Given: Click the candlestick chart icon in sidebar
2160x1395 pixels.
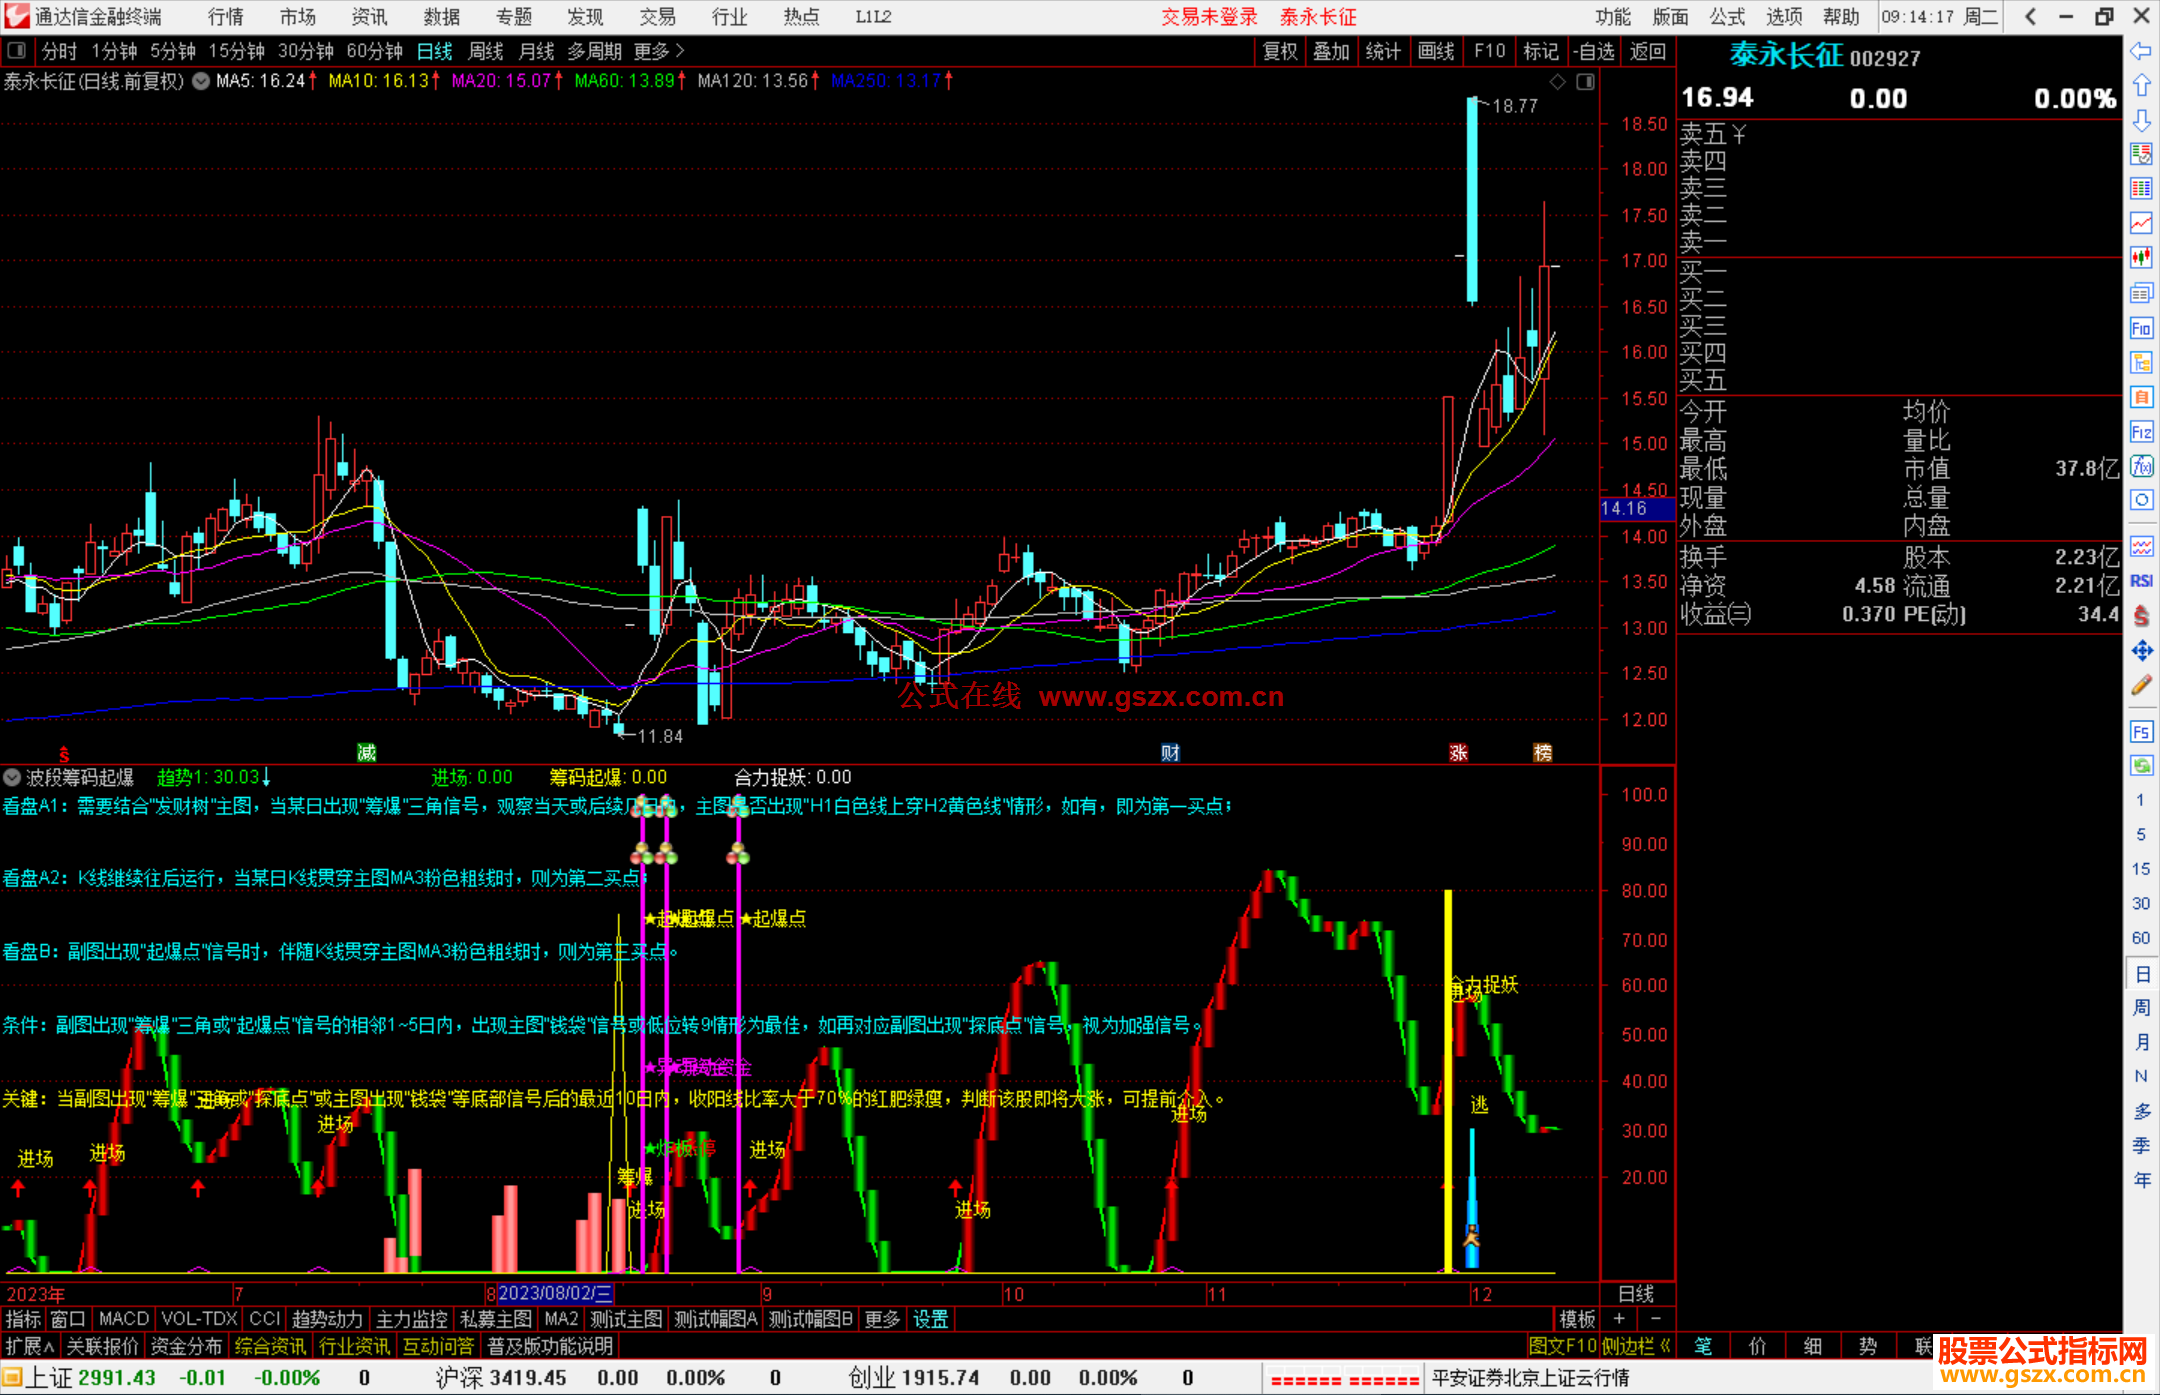Looking at the screenshot, I should [x=2141, y=257].
